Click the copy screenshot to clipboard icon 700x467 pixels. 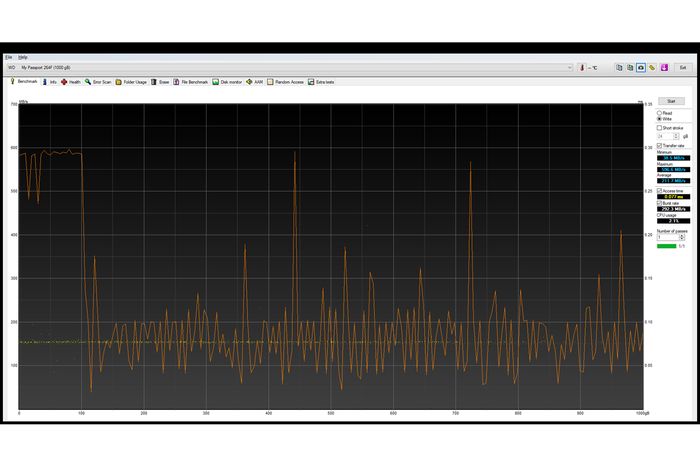click(630, 67)
